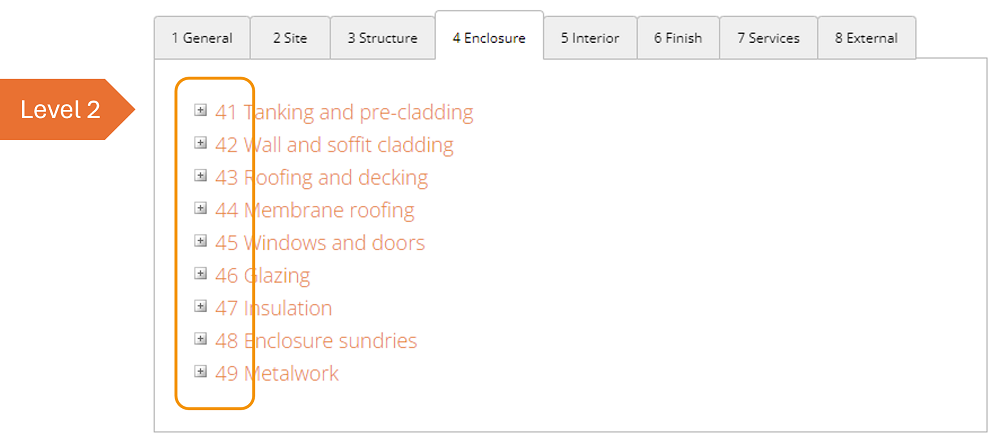This screenshot has height=446, width=1000.
Task: Expand the 41 Tanking and pre-cladding node
Action: coord(200,111)
